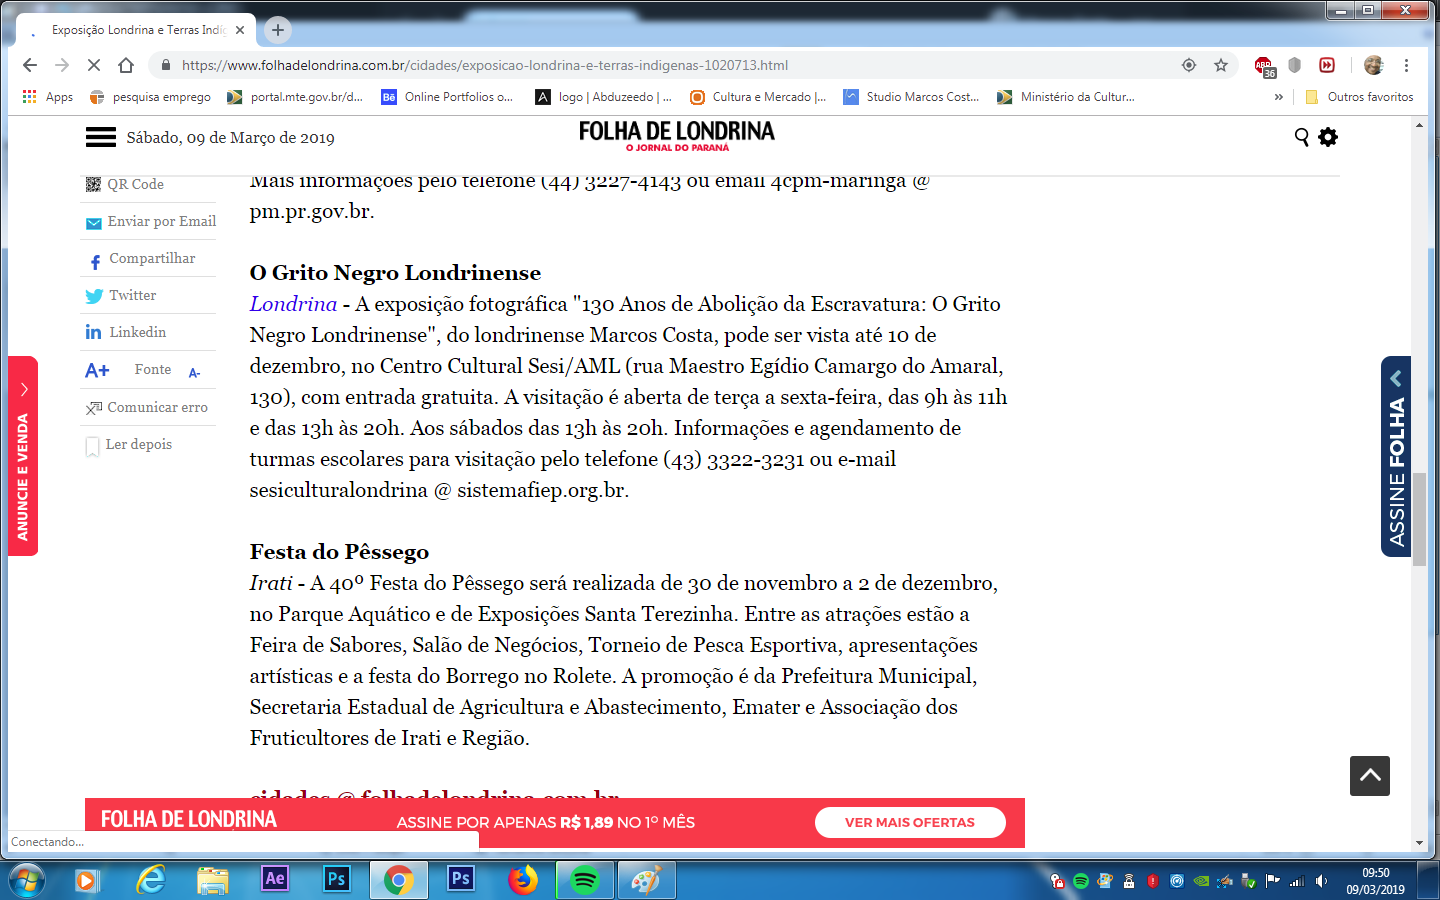Screen dimensions: 1440x900
Task: Click the scroll-to-top arrow button
Action: (1369, 776)
